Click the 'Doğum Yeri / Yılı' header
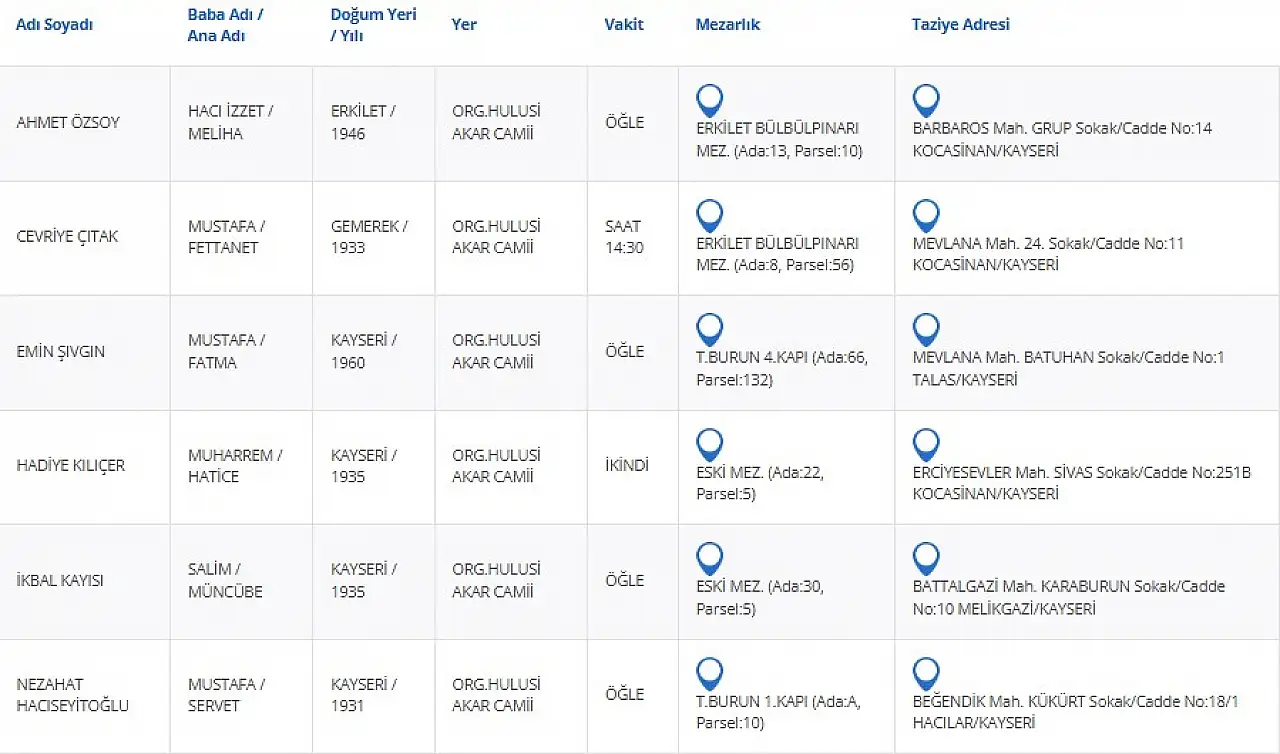The image size is (1280, 754). [373, 25]
